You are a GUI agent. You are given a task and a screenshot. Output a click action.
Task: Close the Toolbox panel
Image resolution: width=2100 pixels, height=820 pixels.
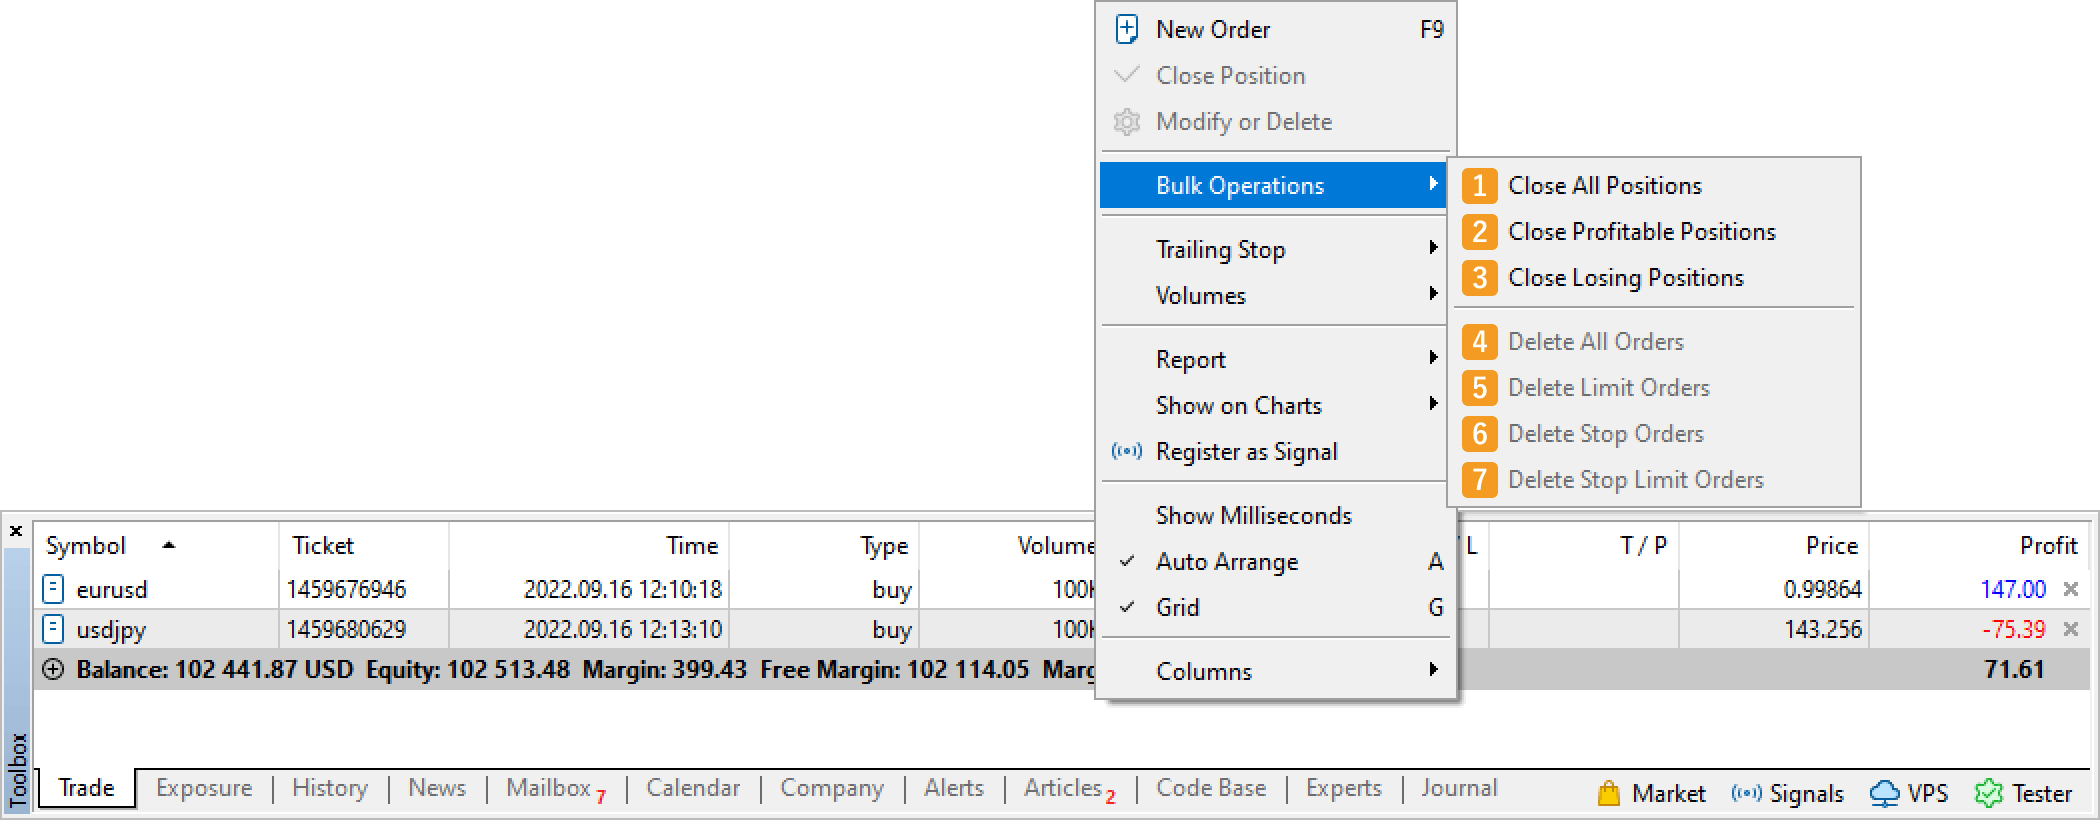16,531
